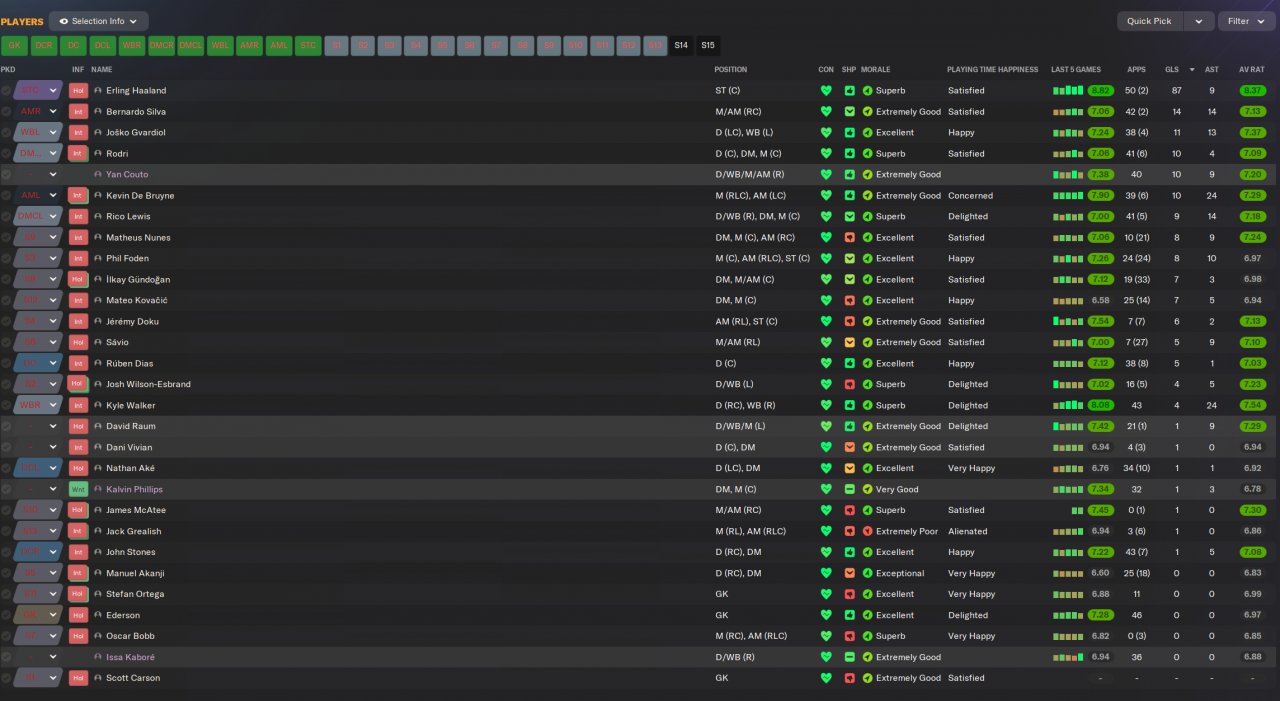
Task: Click Rúben Dias's condition heart icon
Action: point(826,363)
